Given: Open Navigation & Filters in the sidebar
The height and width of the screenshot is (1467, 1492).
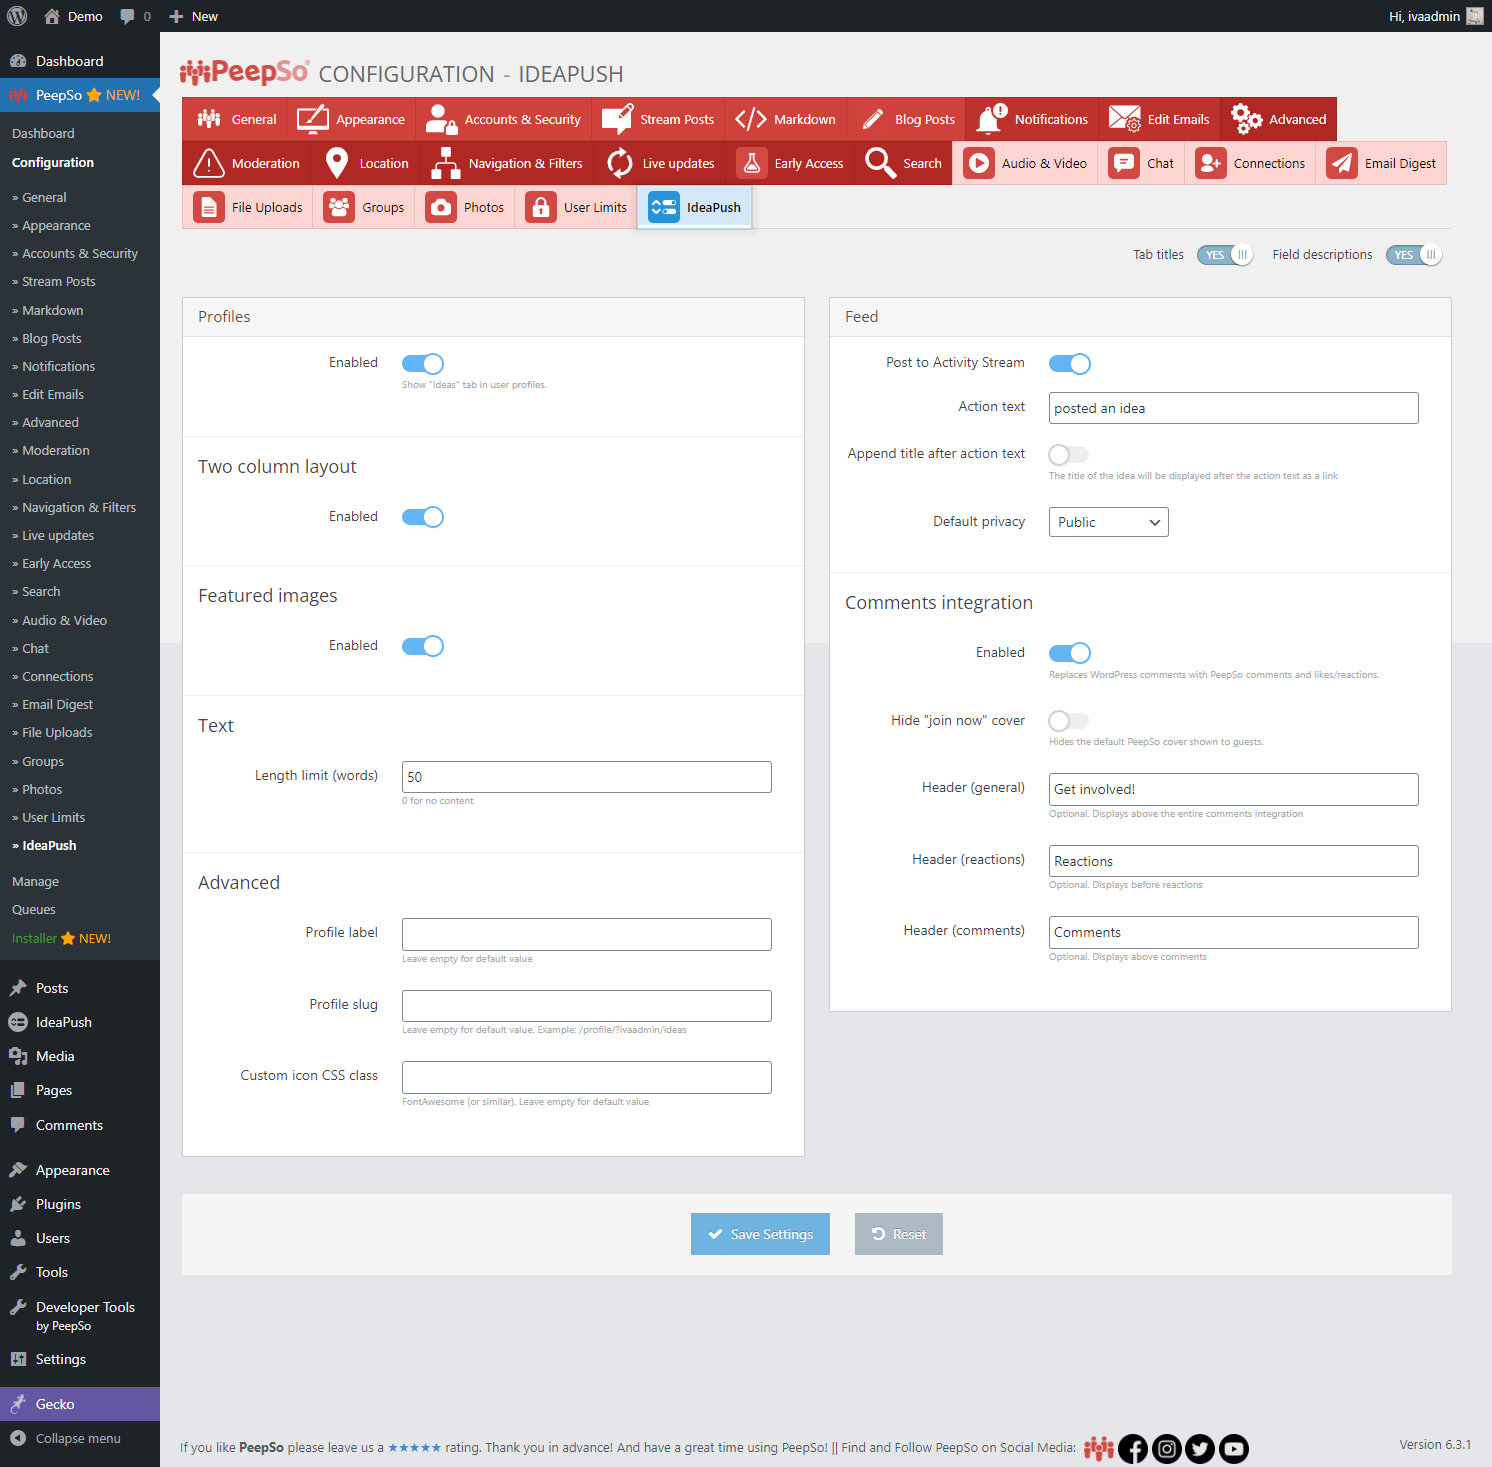Looking at the screenshot, I should pos(79,508).
